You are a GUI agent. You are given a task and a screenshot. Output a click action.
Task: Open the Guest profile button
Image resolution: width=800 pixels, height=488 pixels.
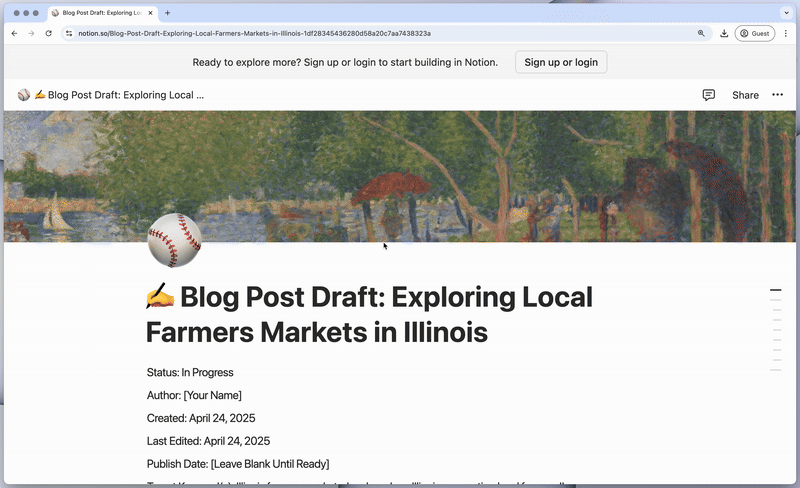[755, 33]
